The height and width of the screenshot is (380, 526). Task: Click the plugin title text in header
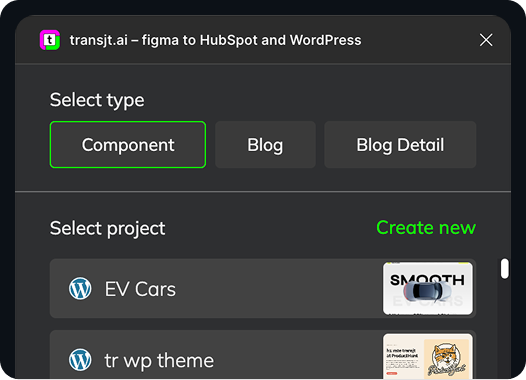click(x=215, y=40)
